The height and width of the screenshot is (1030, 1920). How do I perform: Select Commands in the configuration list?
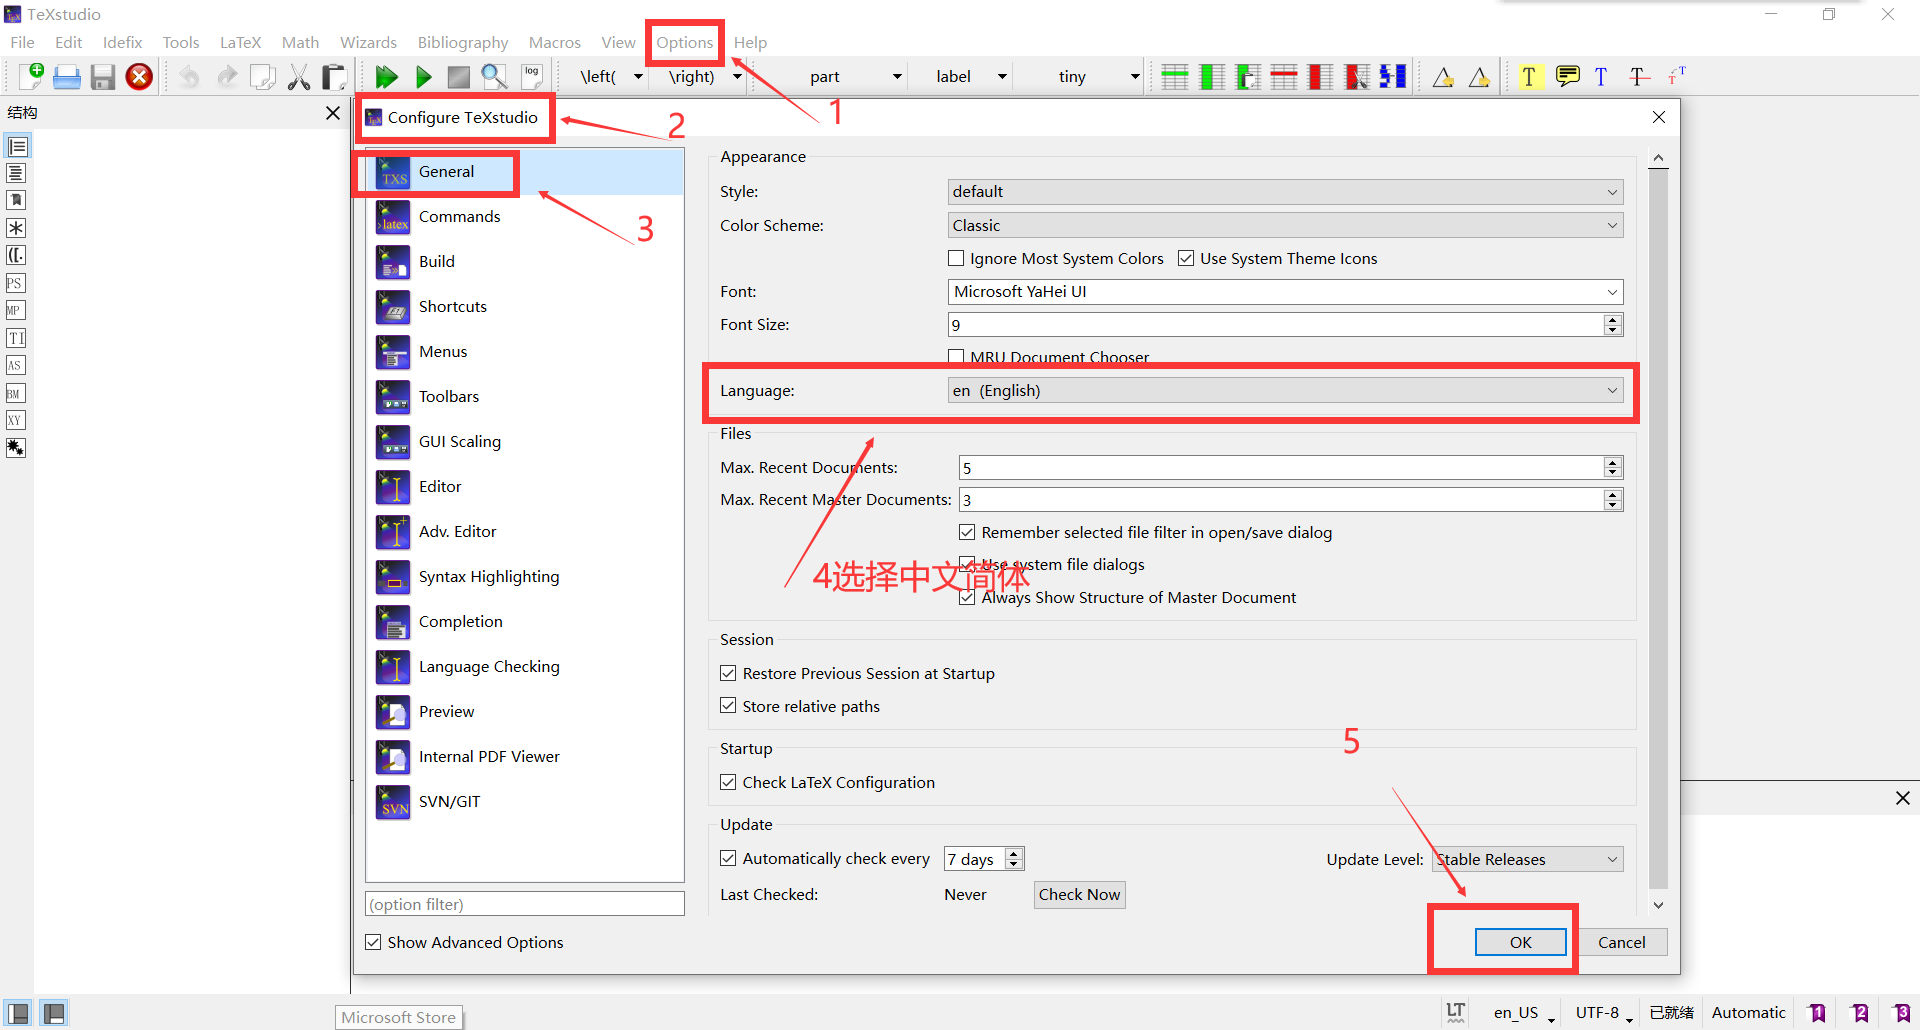click(x=525, y=217)
